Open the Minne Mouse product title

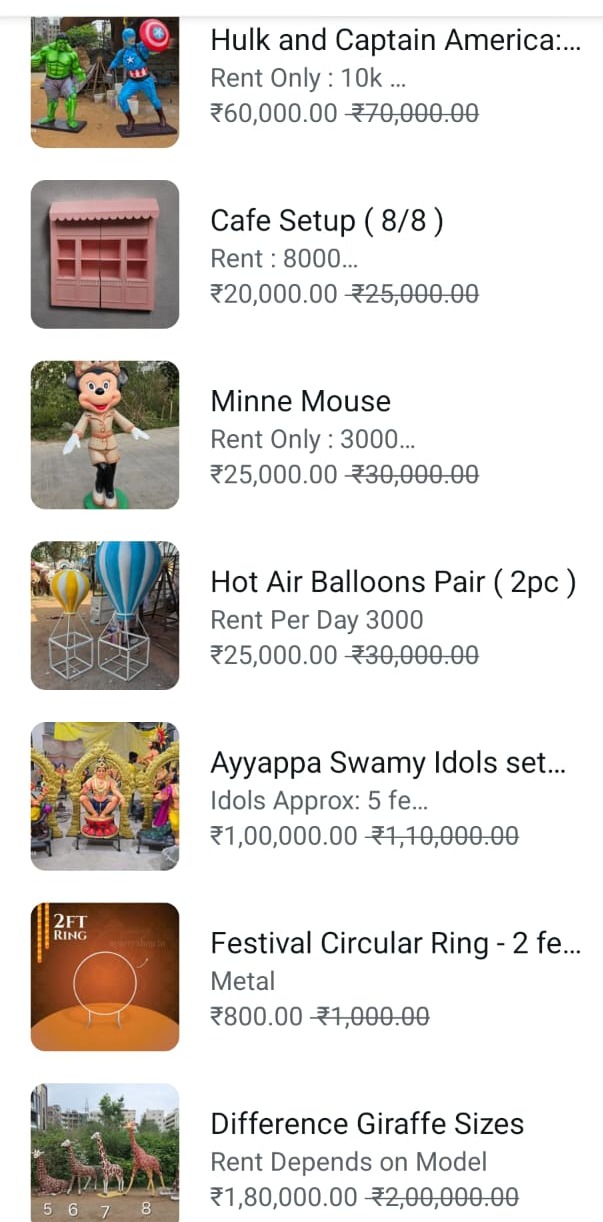point(300,402)
